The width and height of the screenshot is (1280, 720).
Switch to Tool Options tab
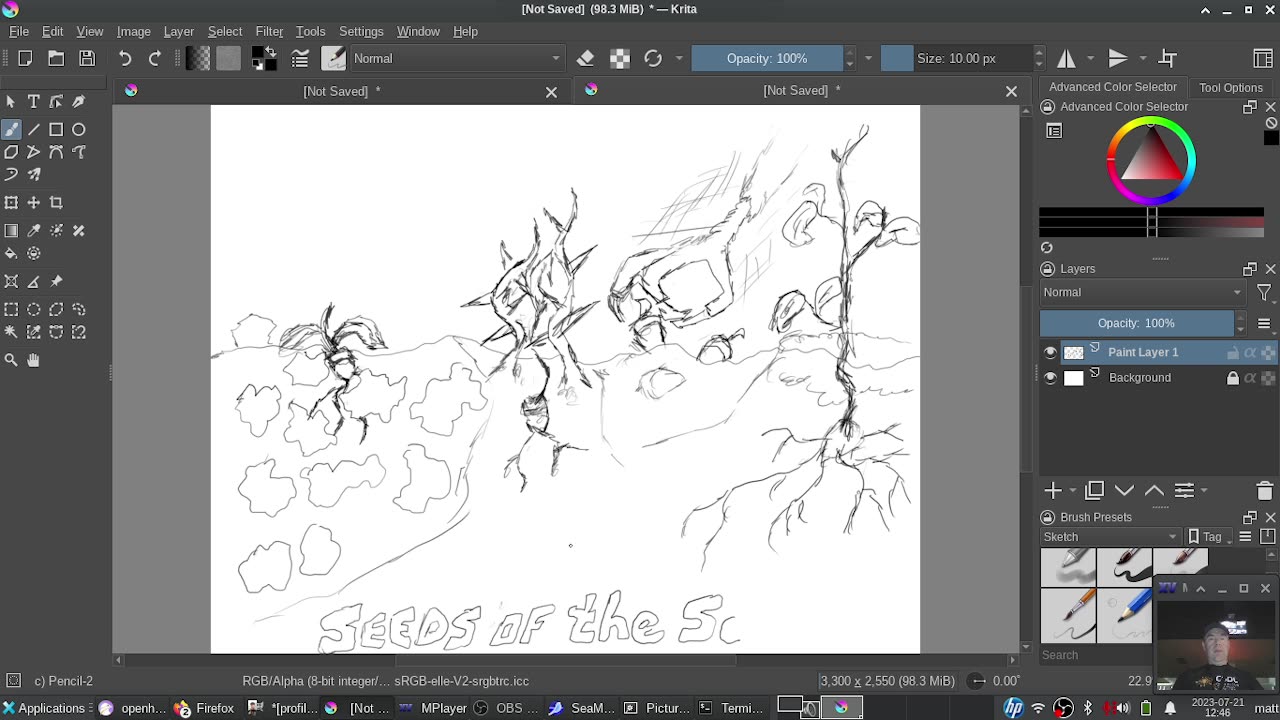point(1231,87)
